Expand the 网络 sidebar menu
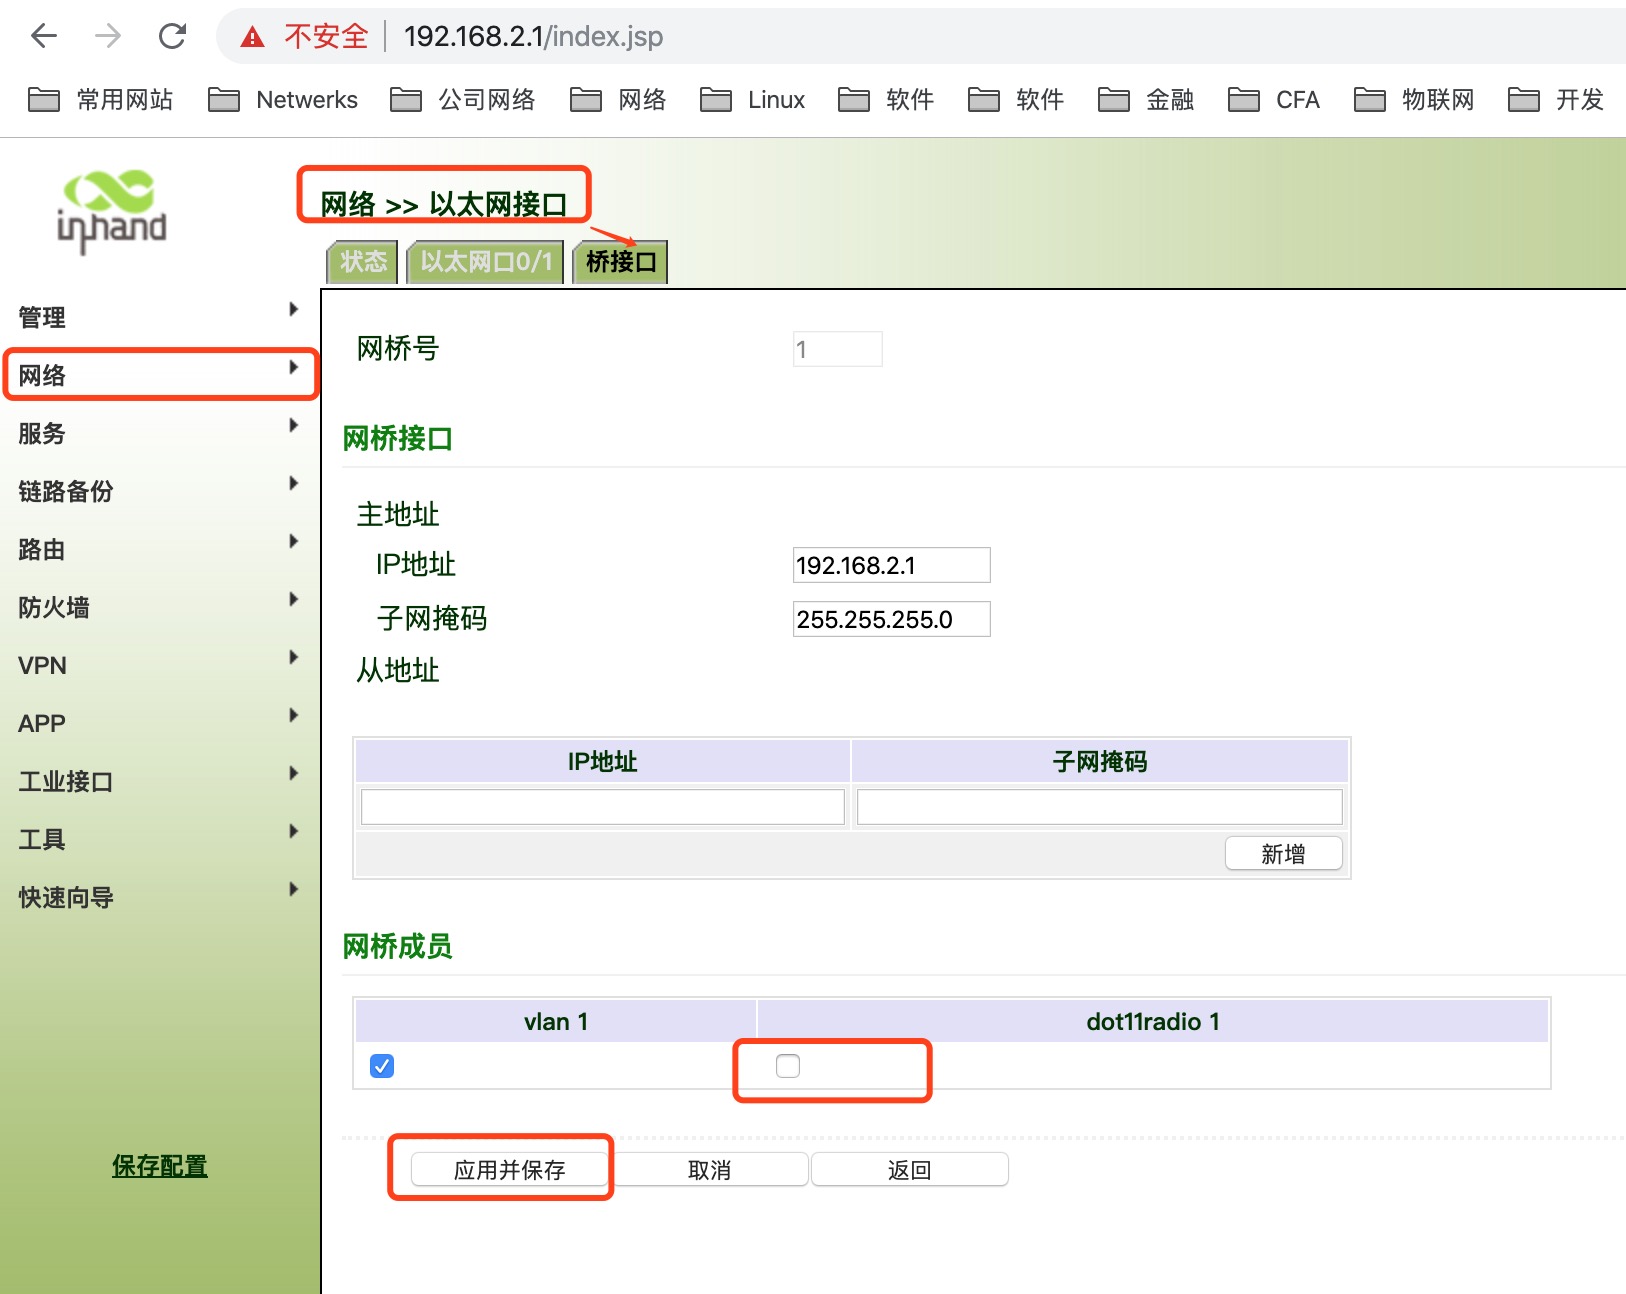This screenshot has width=1626, height=1294. 160,375
